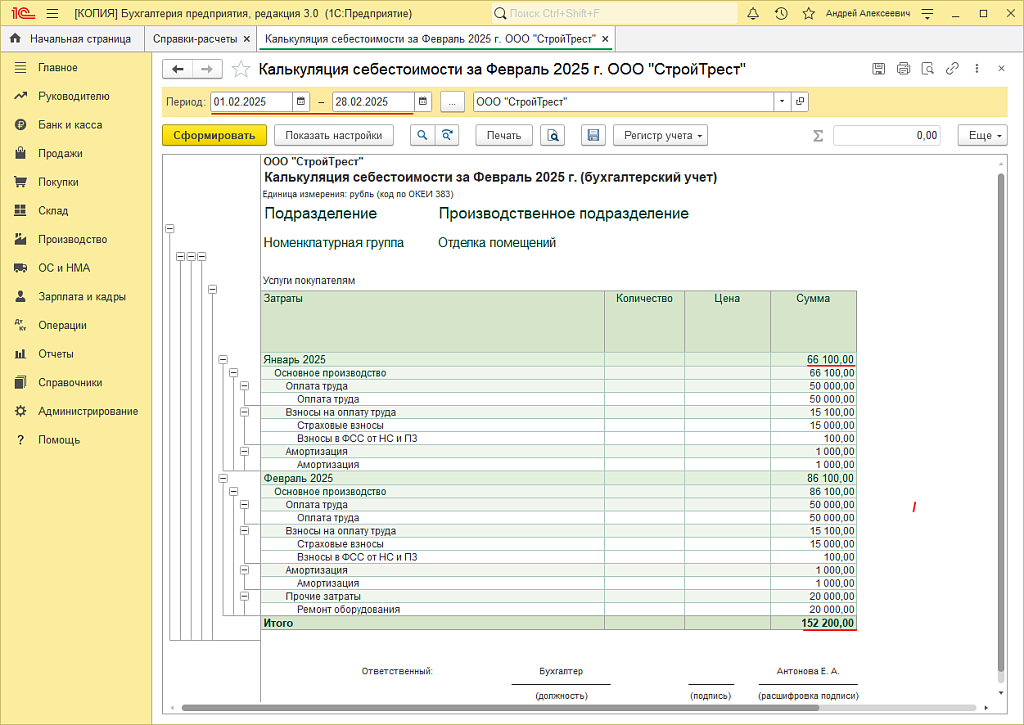The image size is (1024, 725).
Task: Open print preview icon in header
Action: click(x=927, y=69)
